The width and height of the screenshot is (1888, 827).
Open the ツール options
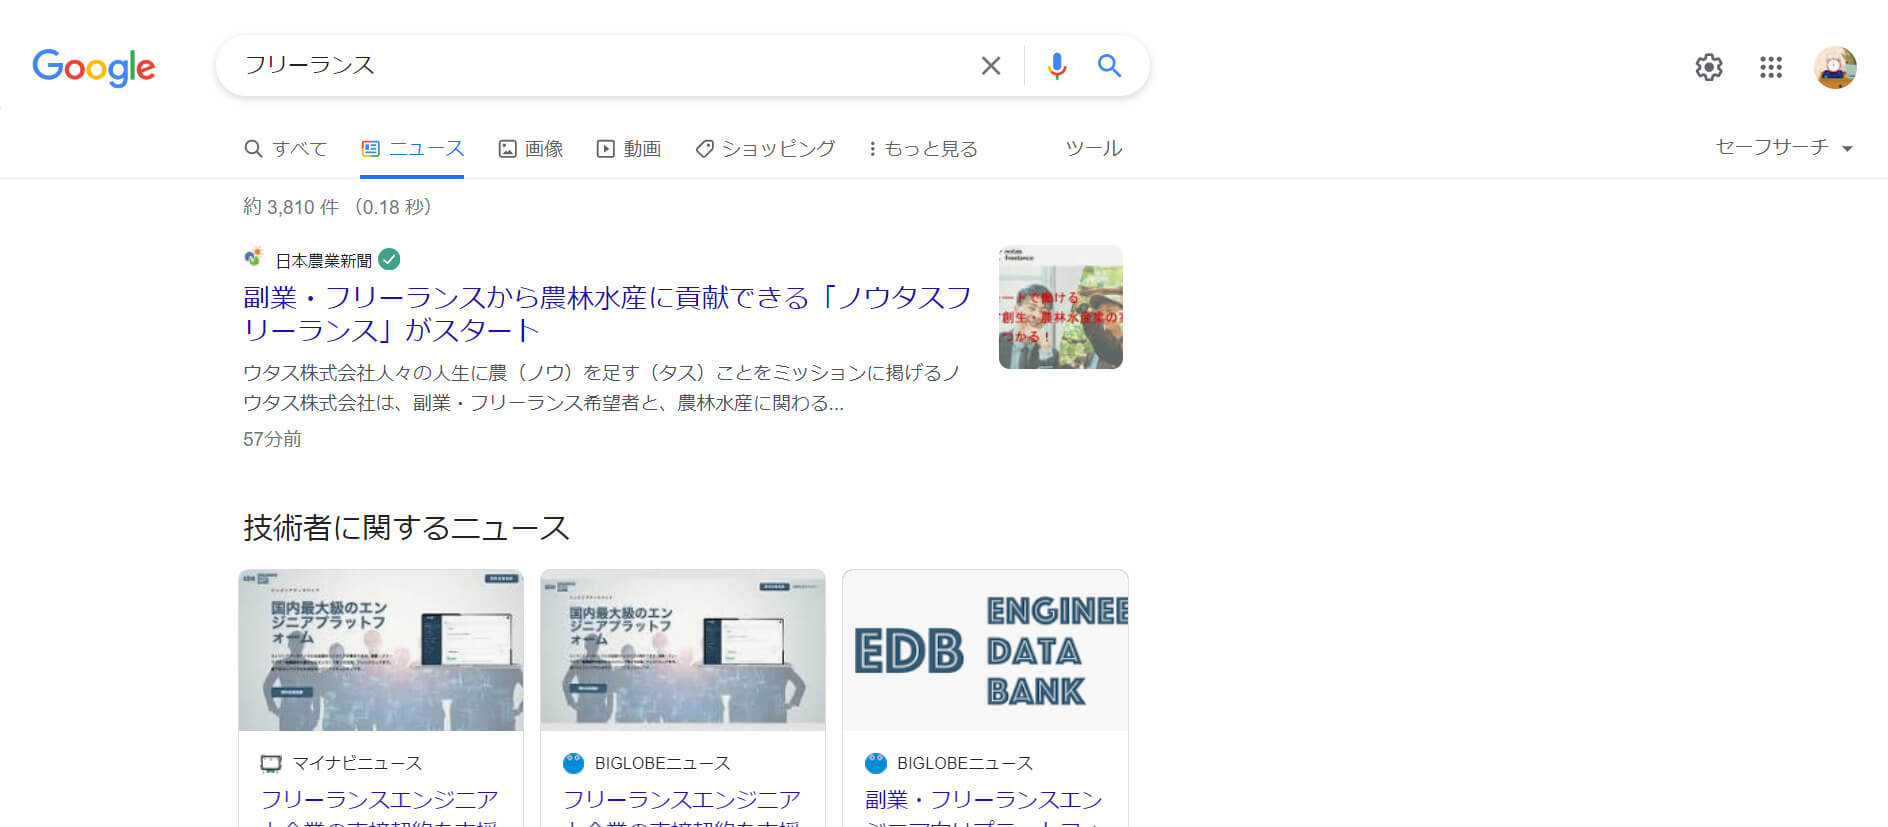tap(1094, 149)
